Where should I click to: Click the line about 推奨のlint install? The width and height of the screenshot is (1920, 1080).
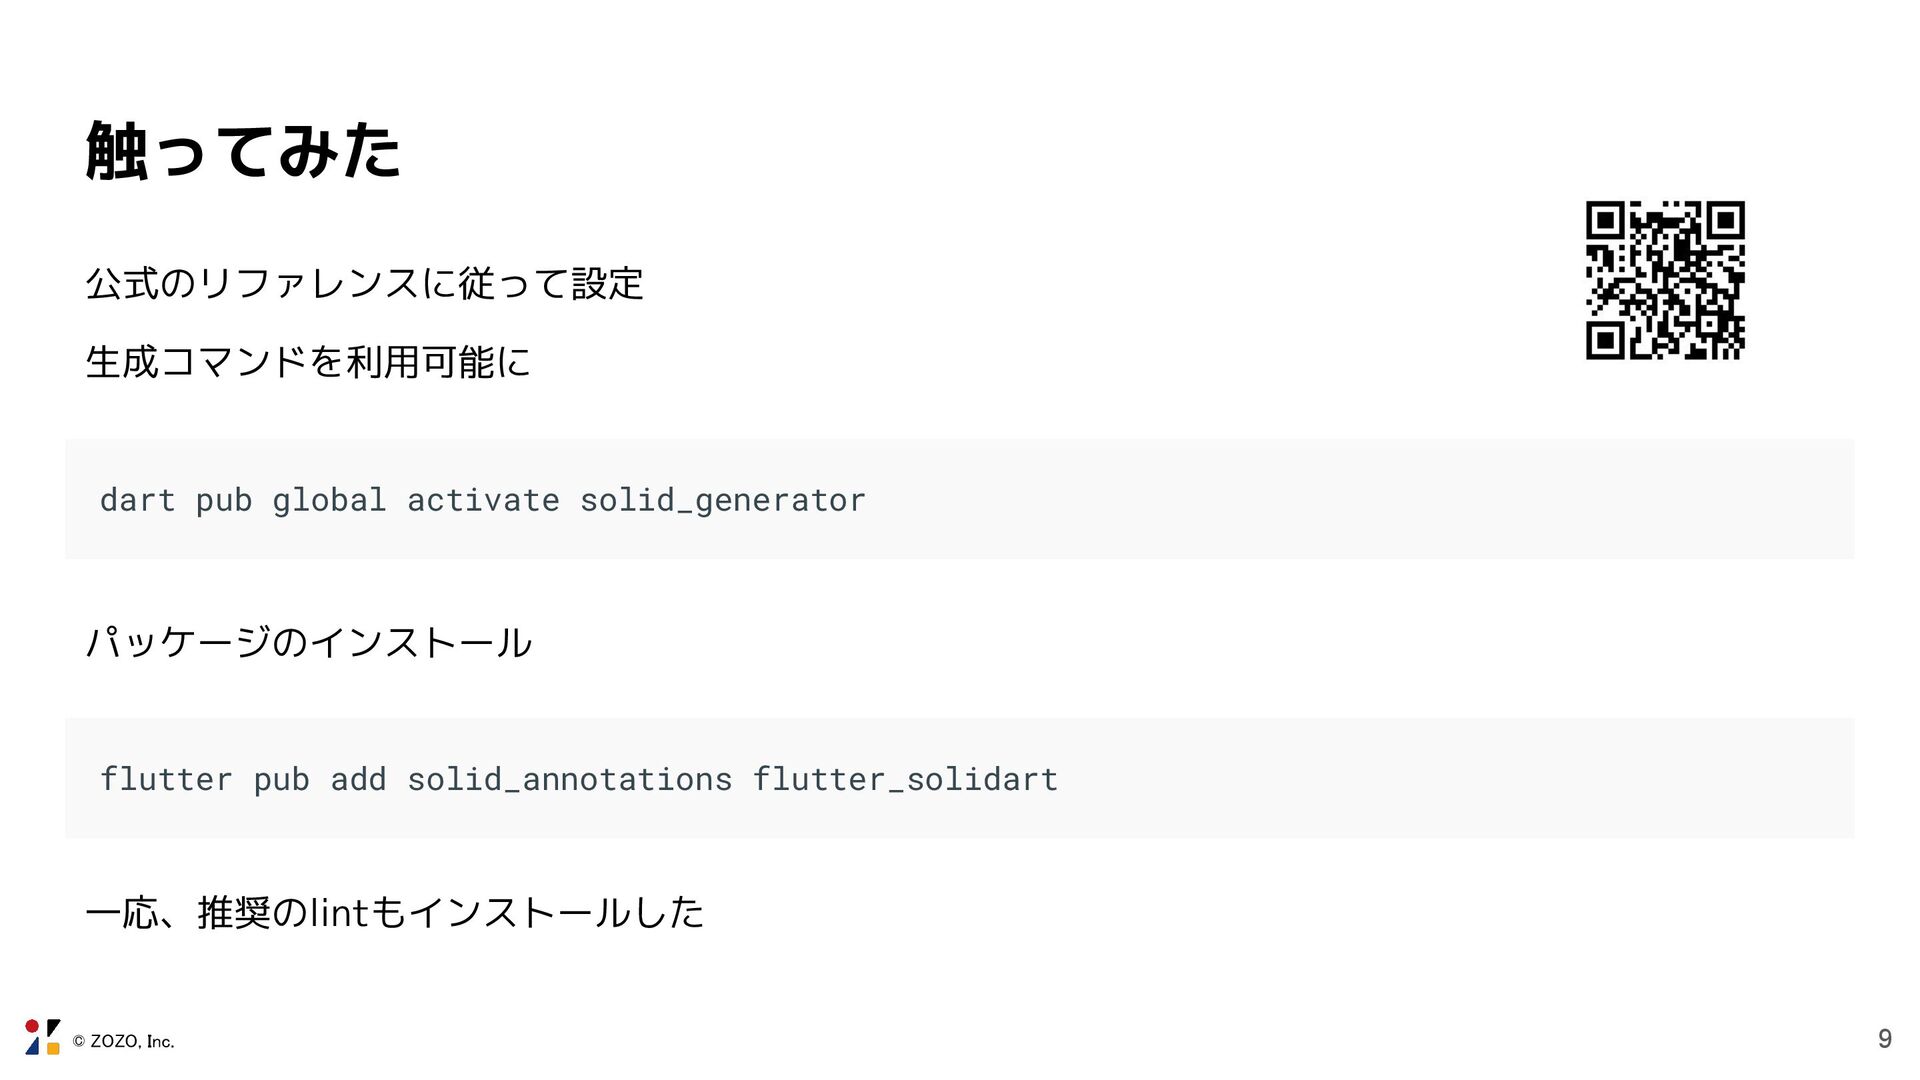click(395, 912)
